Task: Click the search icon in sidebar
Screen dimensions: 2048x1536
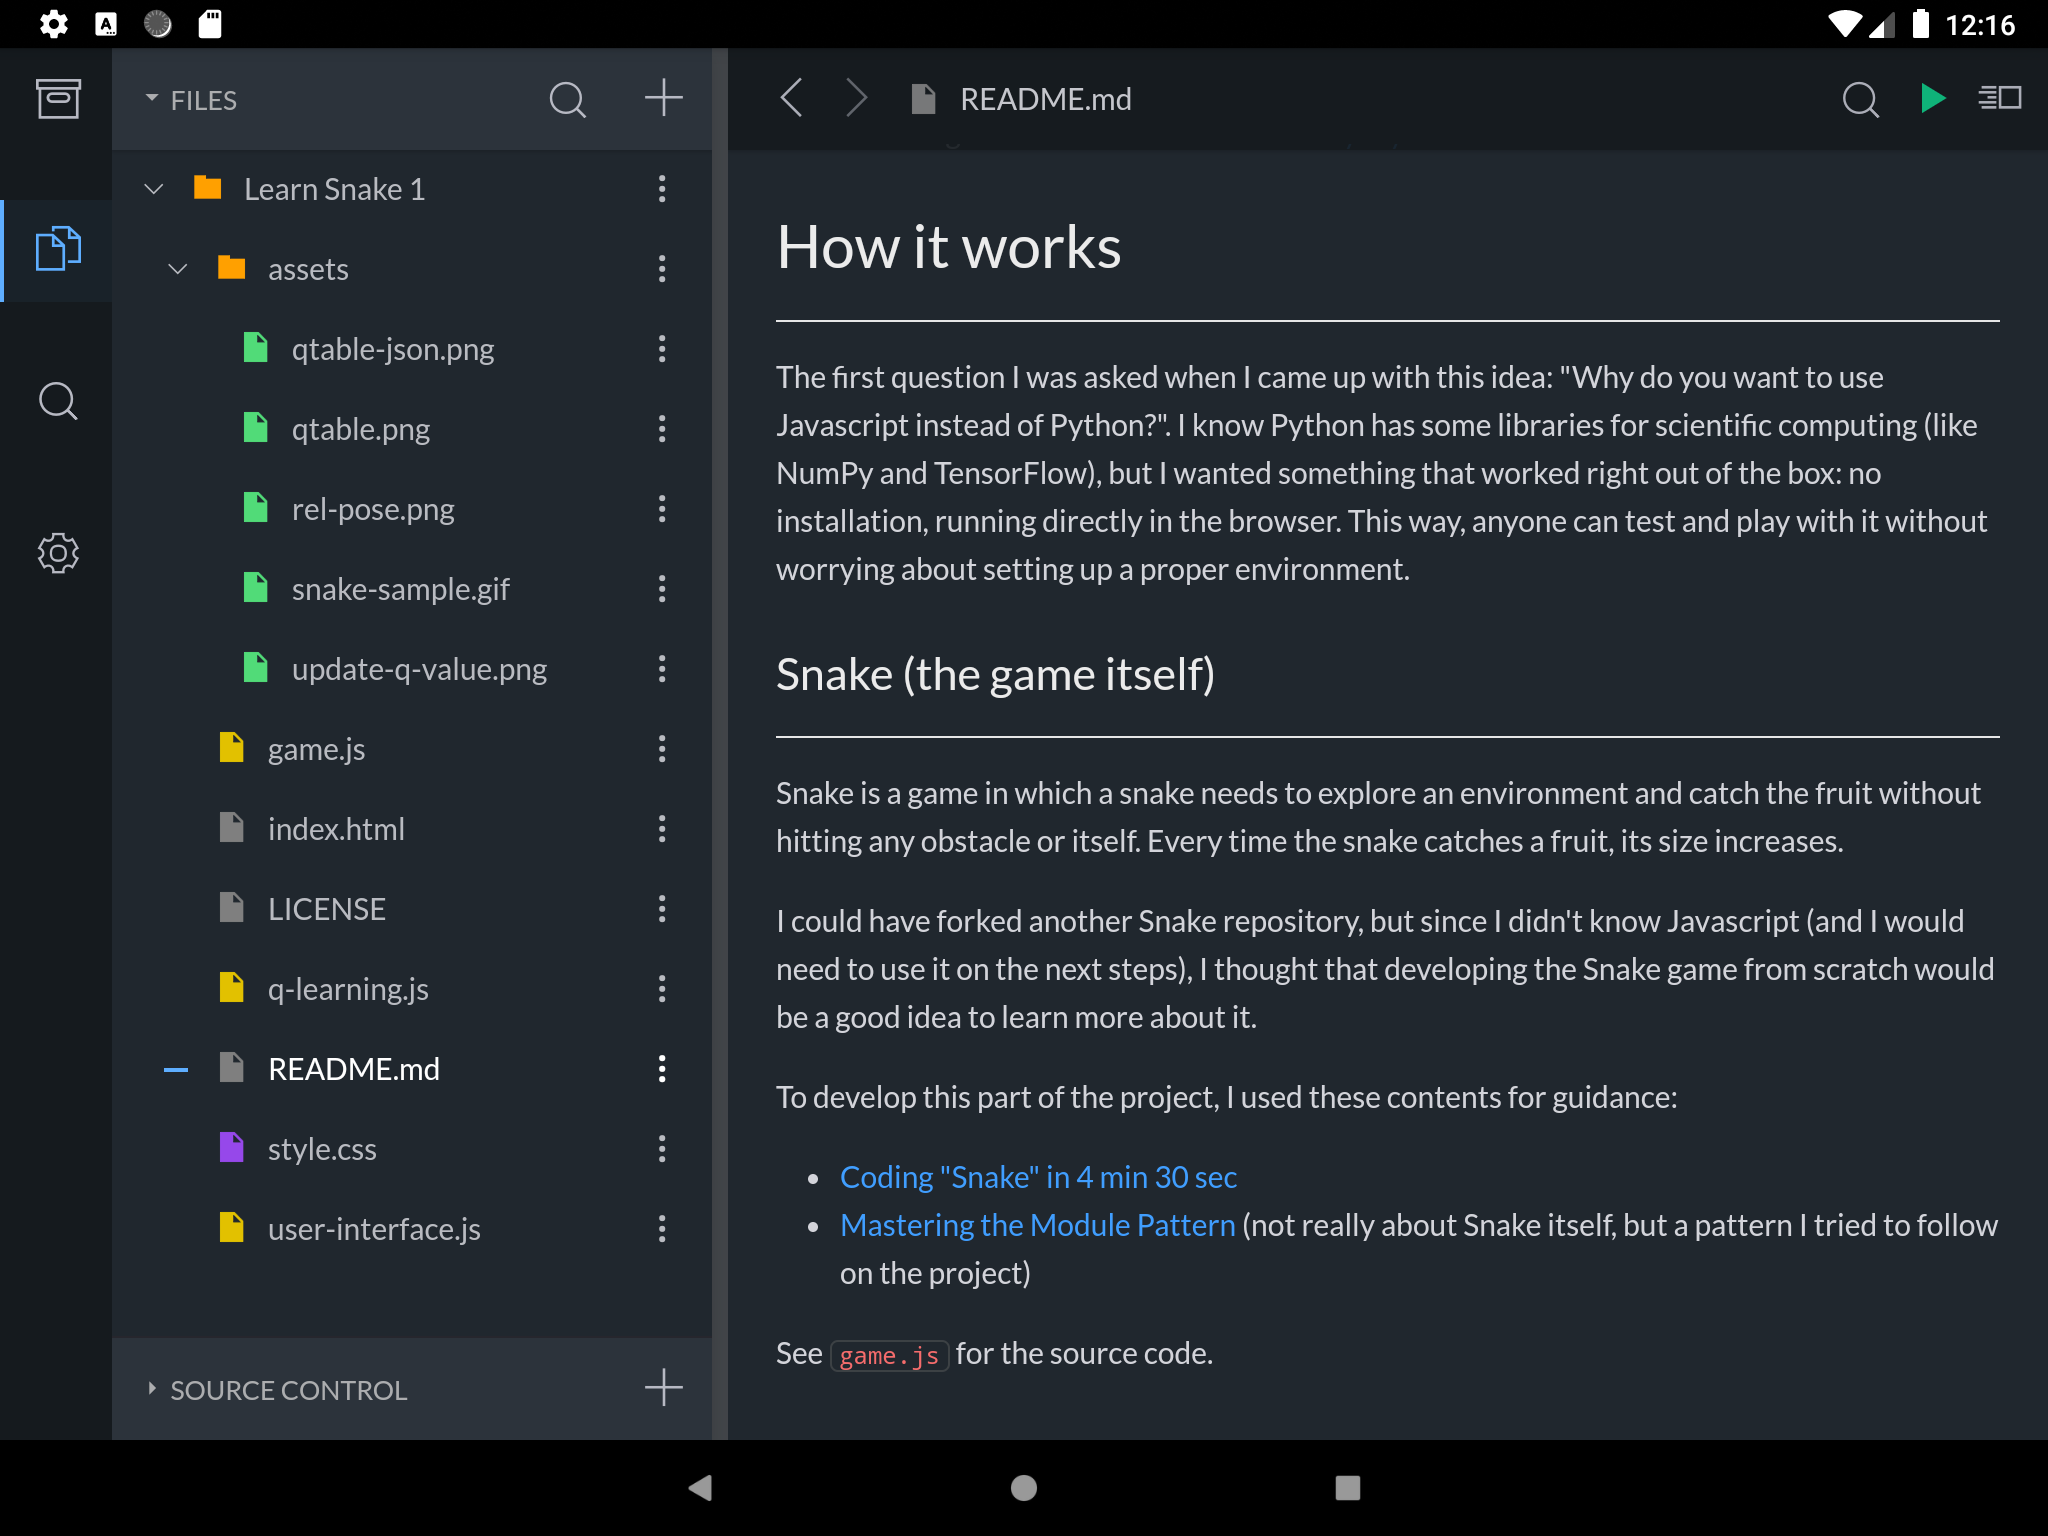Action: point(58,400)
